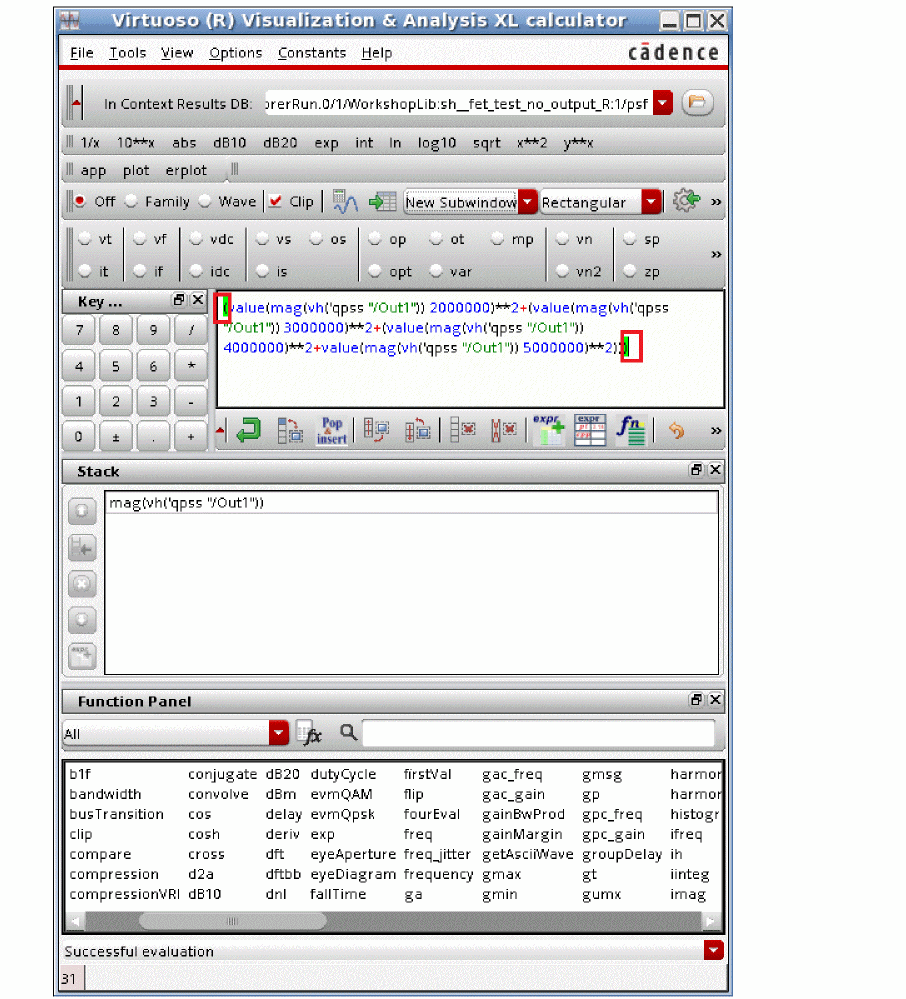Open the fn function list icon
This screenshot has width=906, height=999.
pos(631,431)
